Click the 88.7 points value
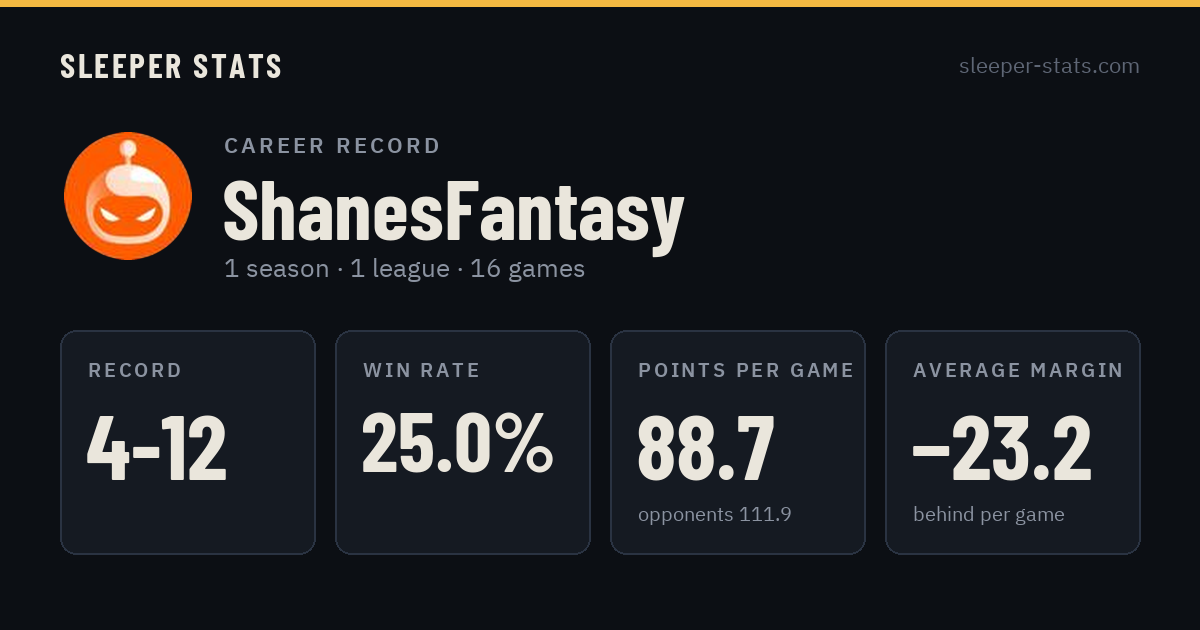Screen dimensions: 1200x630 coord(706,449)
